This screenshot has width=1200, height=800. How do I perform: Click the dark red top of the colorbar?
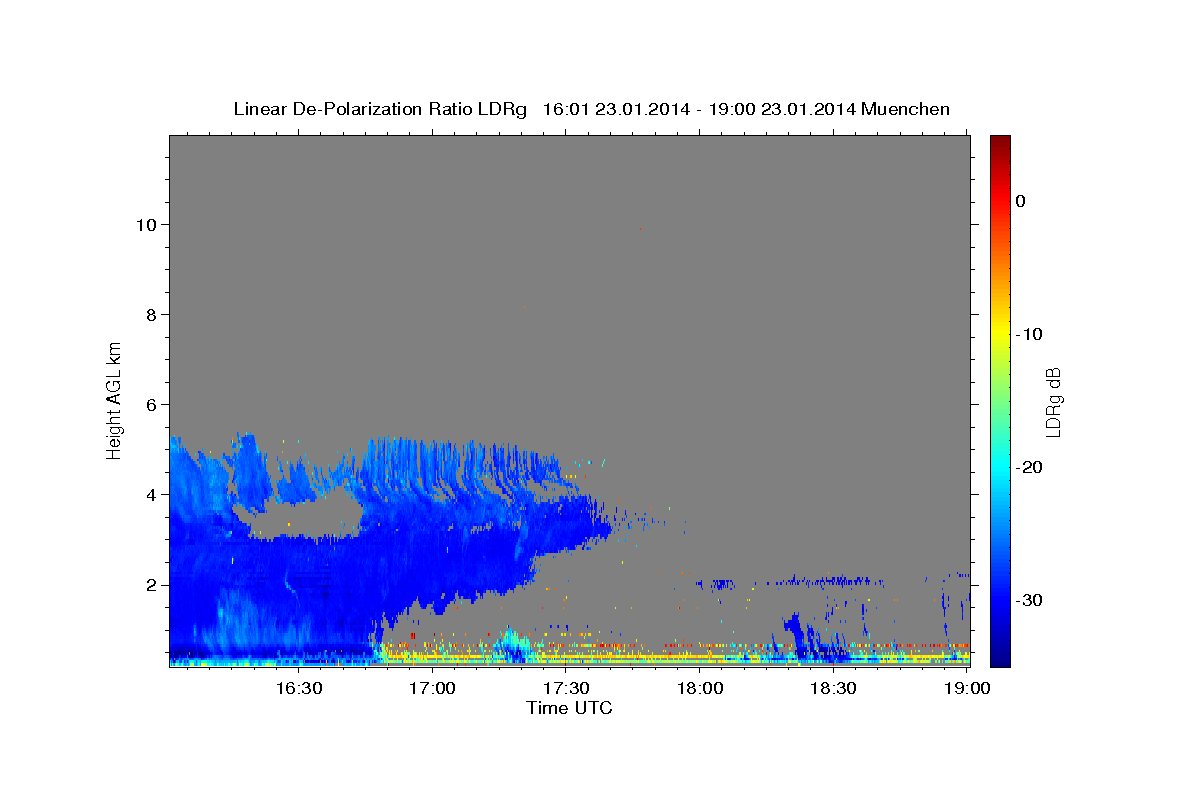click(x=1000, y=145)
